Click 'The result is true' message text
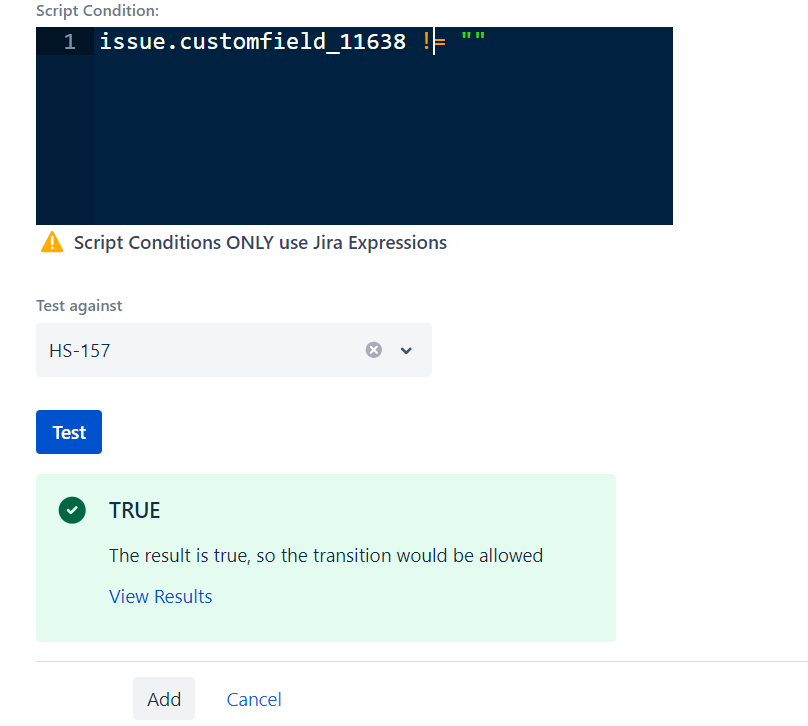808x726 pixels. click(x=326, y=555)
